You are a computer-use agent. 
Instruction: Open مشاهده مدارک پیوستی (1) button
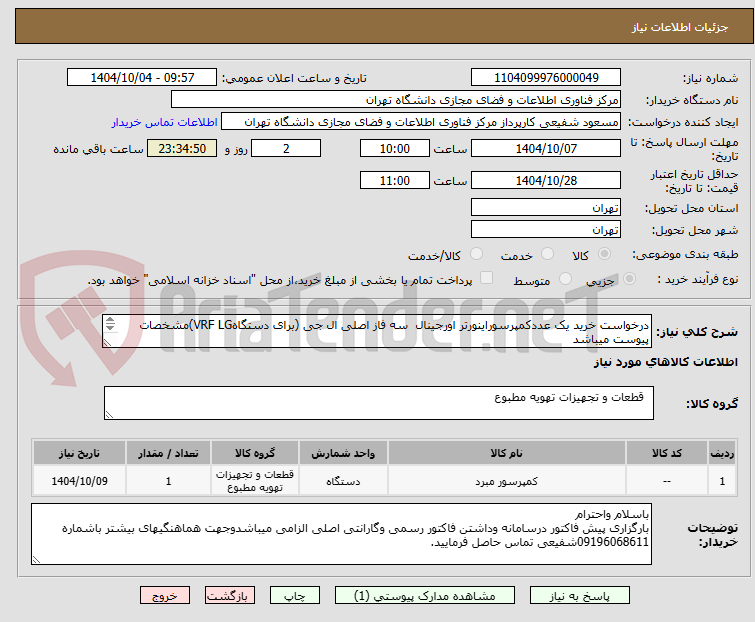[x=424, y=596]
